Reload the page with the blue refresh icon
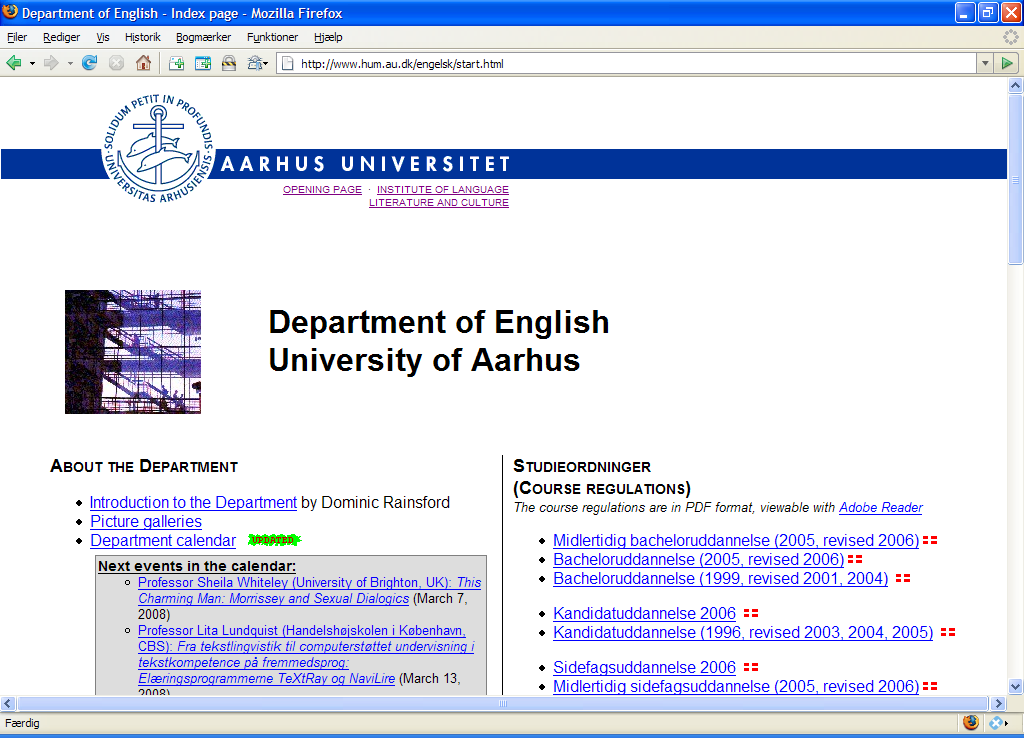Viewport: 1024px width, 738px height. coord(89,63)
